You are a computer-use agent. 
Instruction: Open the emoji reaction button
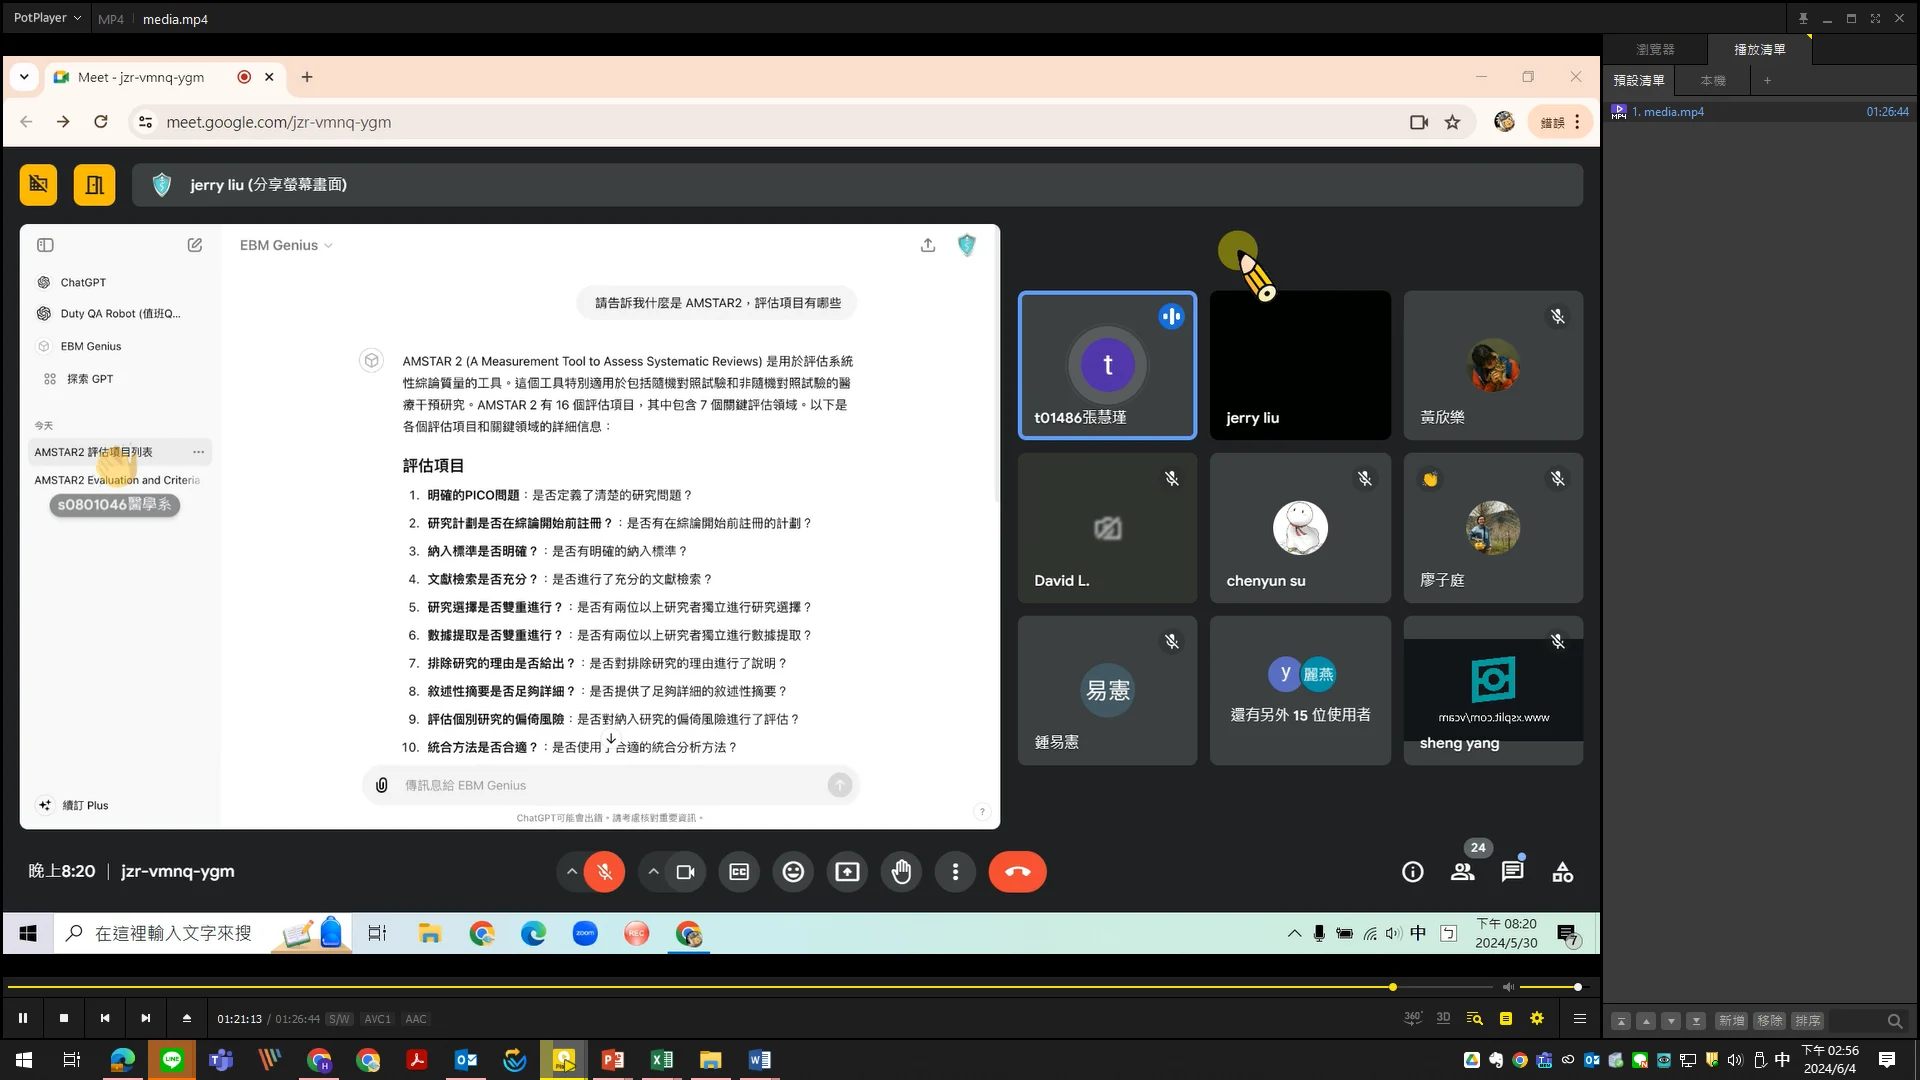[793, 872]
